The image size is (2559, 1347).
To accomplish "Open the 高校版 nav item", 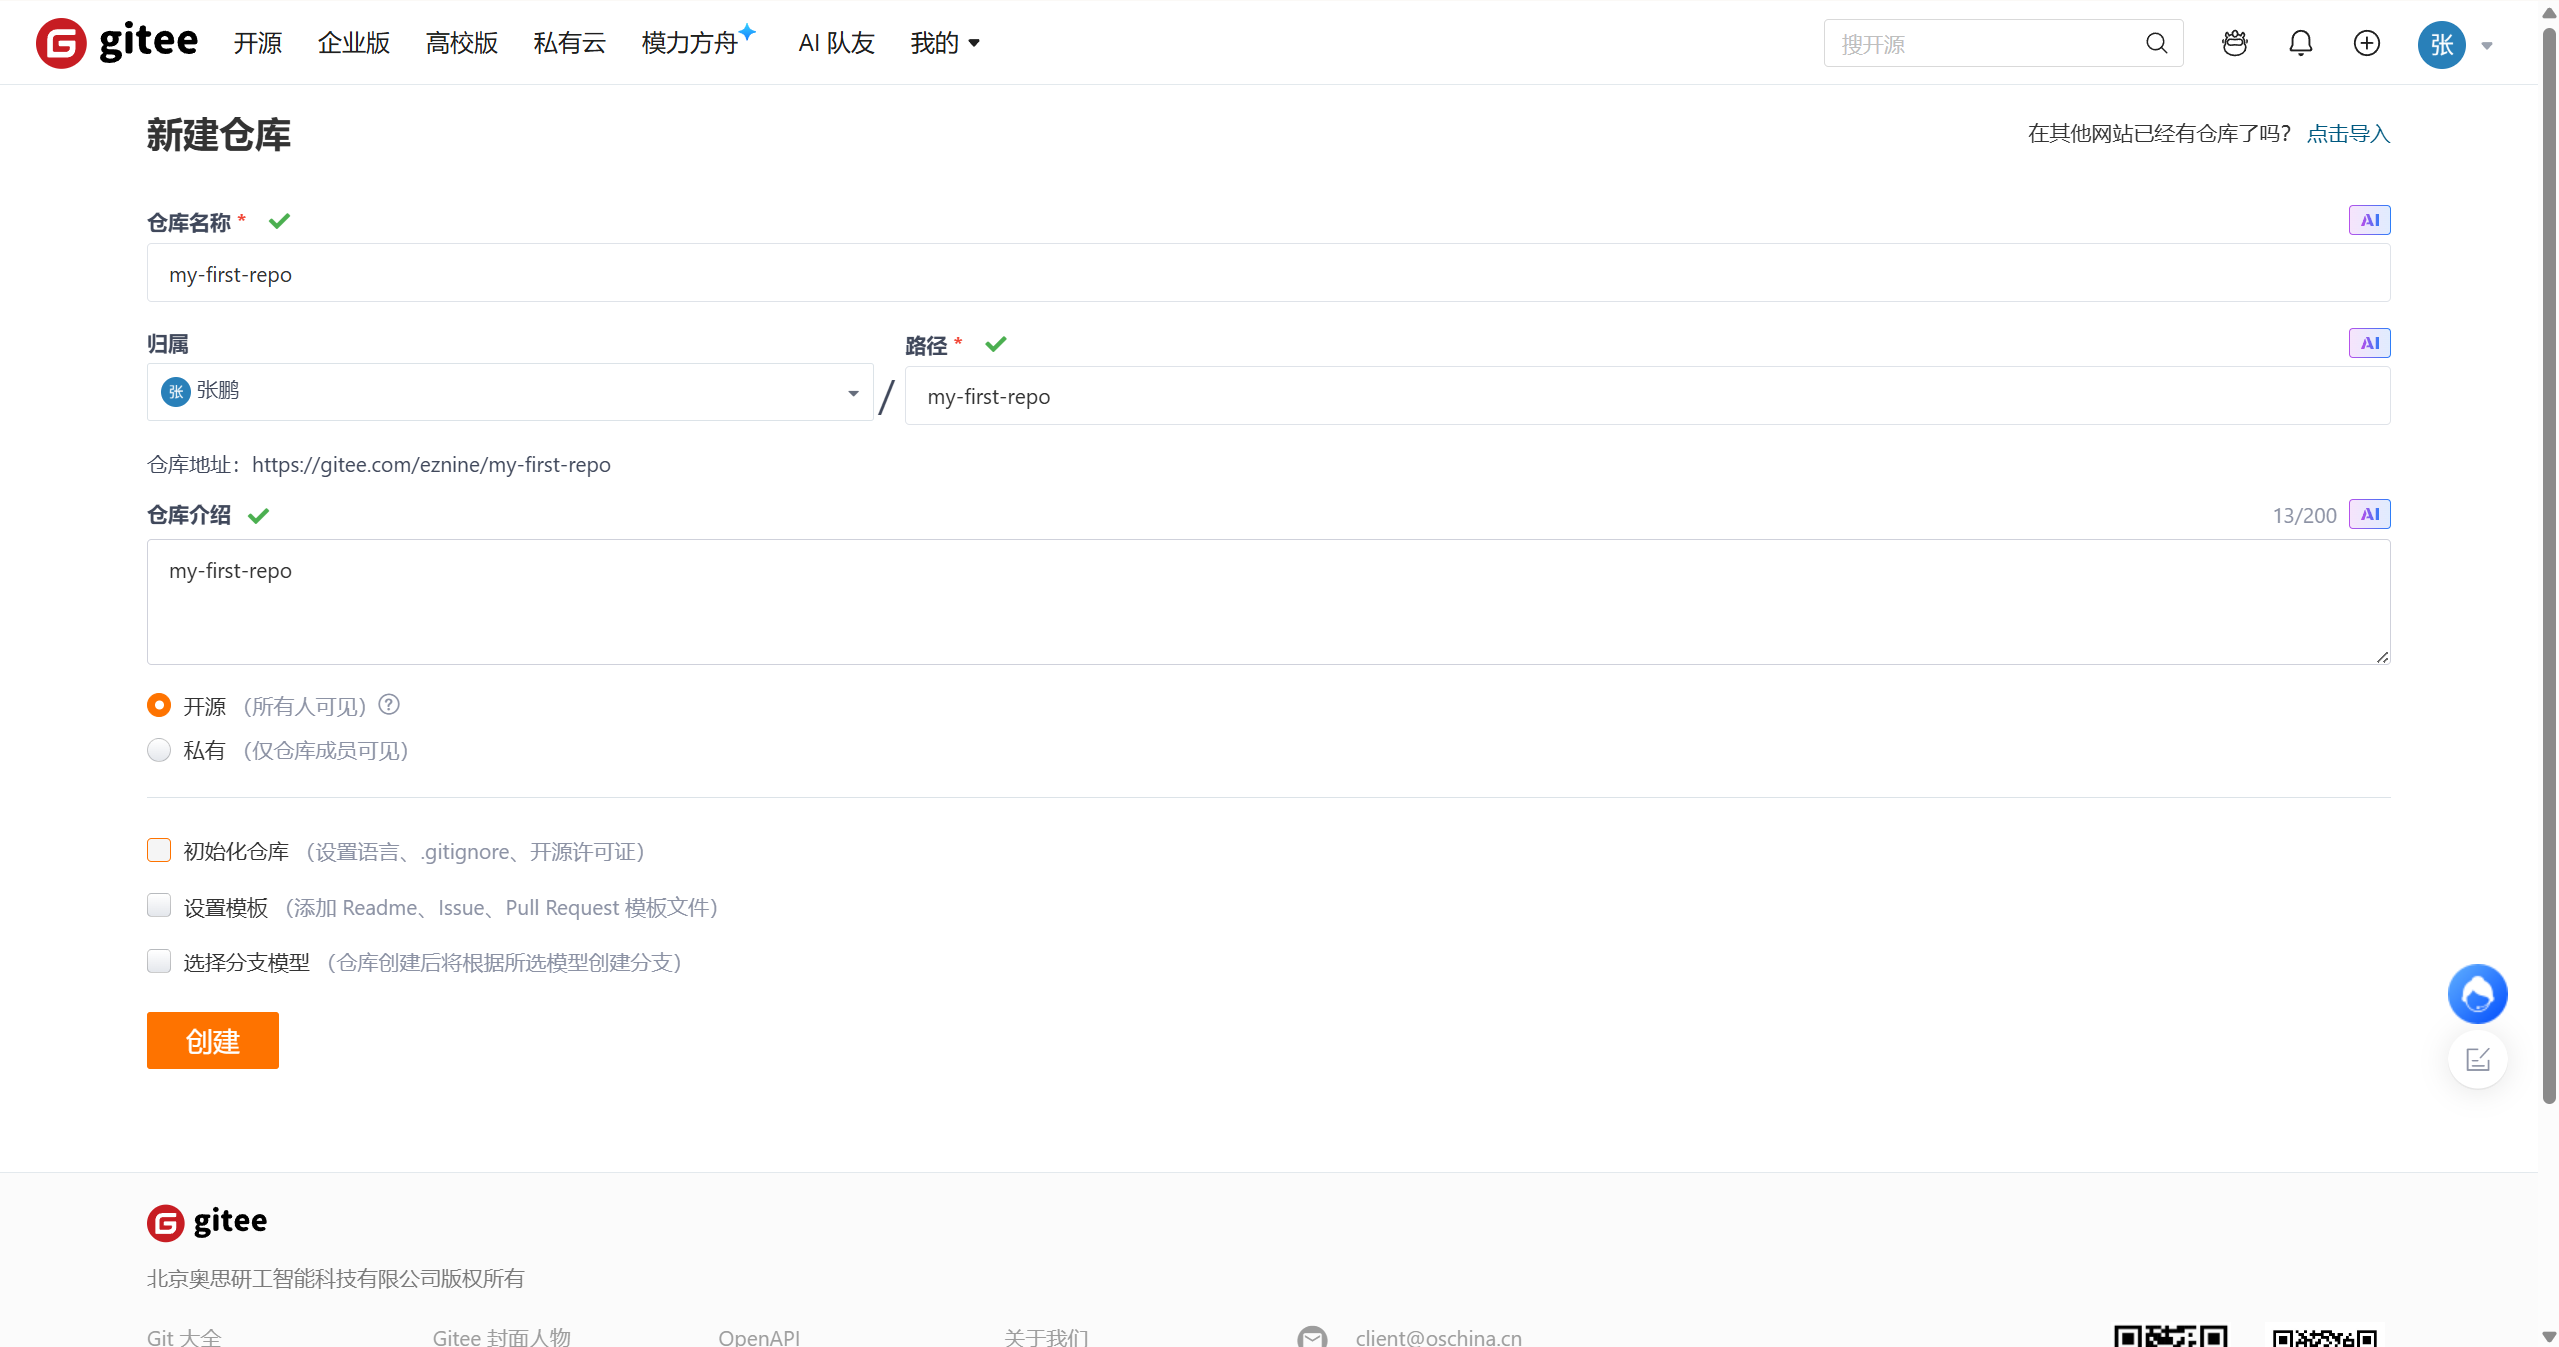I will tap(462, 43).
